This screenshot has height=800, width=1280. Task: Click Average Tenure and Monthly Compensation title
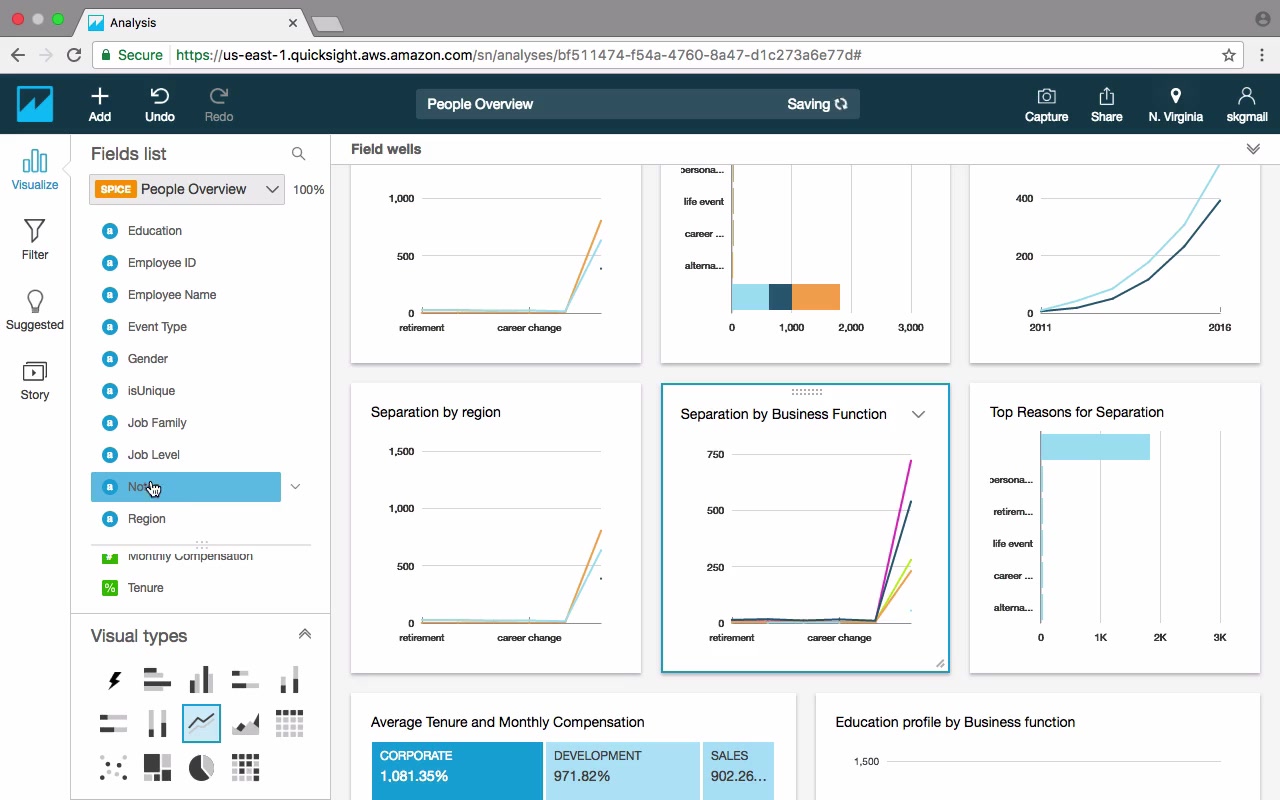[x=507, y=722]
